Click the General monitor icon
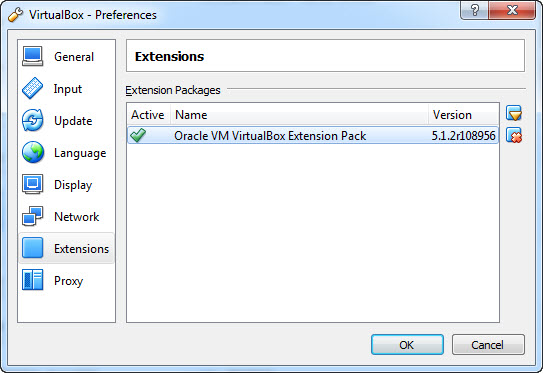The width and height of the screenshot is (543, 373). pyautogui.click(x=33, y=56)
